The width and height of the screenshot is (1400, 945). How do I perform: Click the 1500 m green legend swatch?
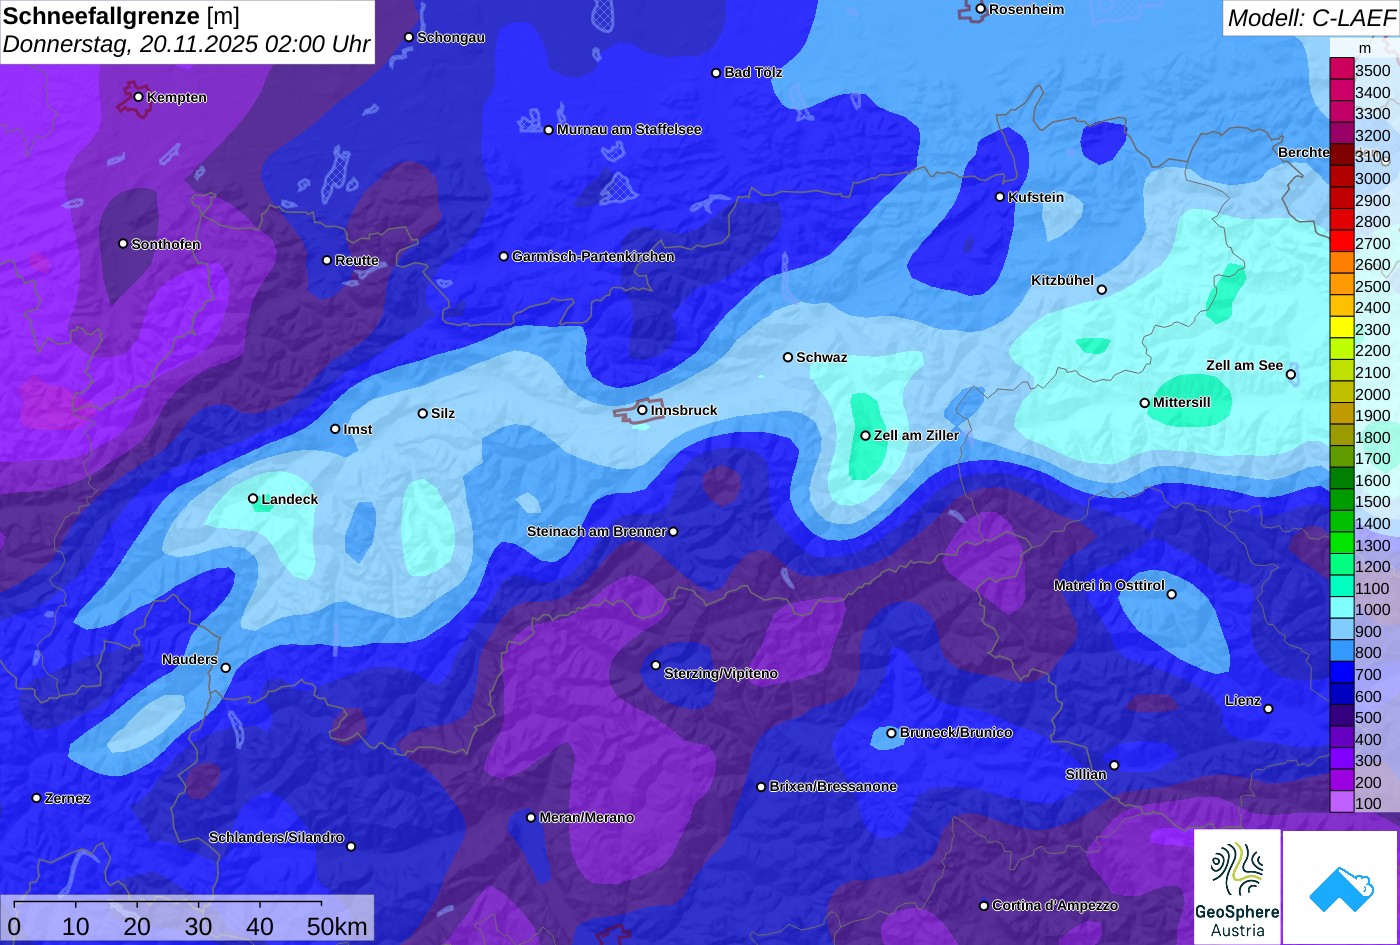[x=1341, y=501]
